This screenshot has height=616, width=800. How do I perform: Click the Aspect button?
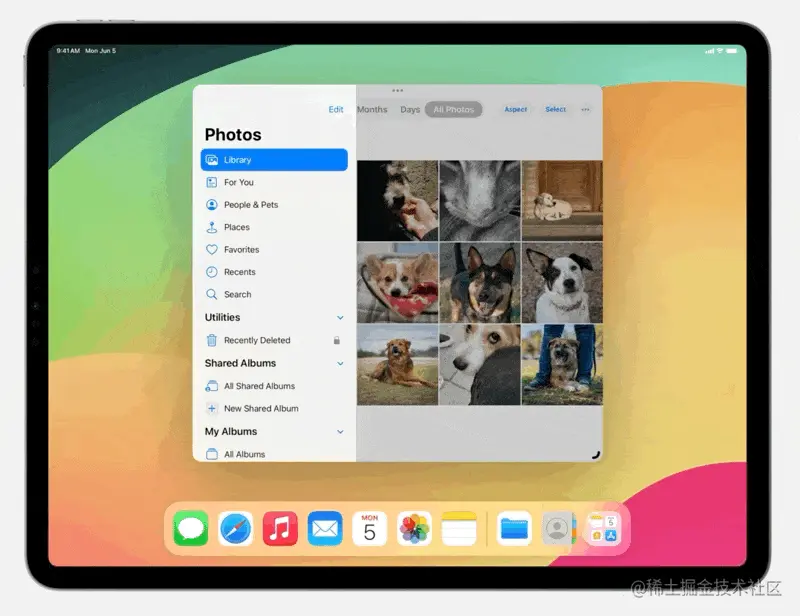point(515,109)
